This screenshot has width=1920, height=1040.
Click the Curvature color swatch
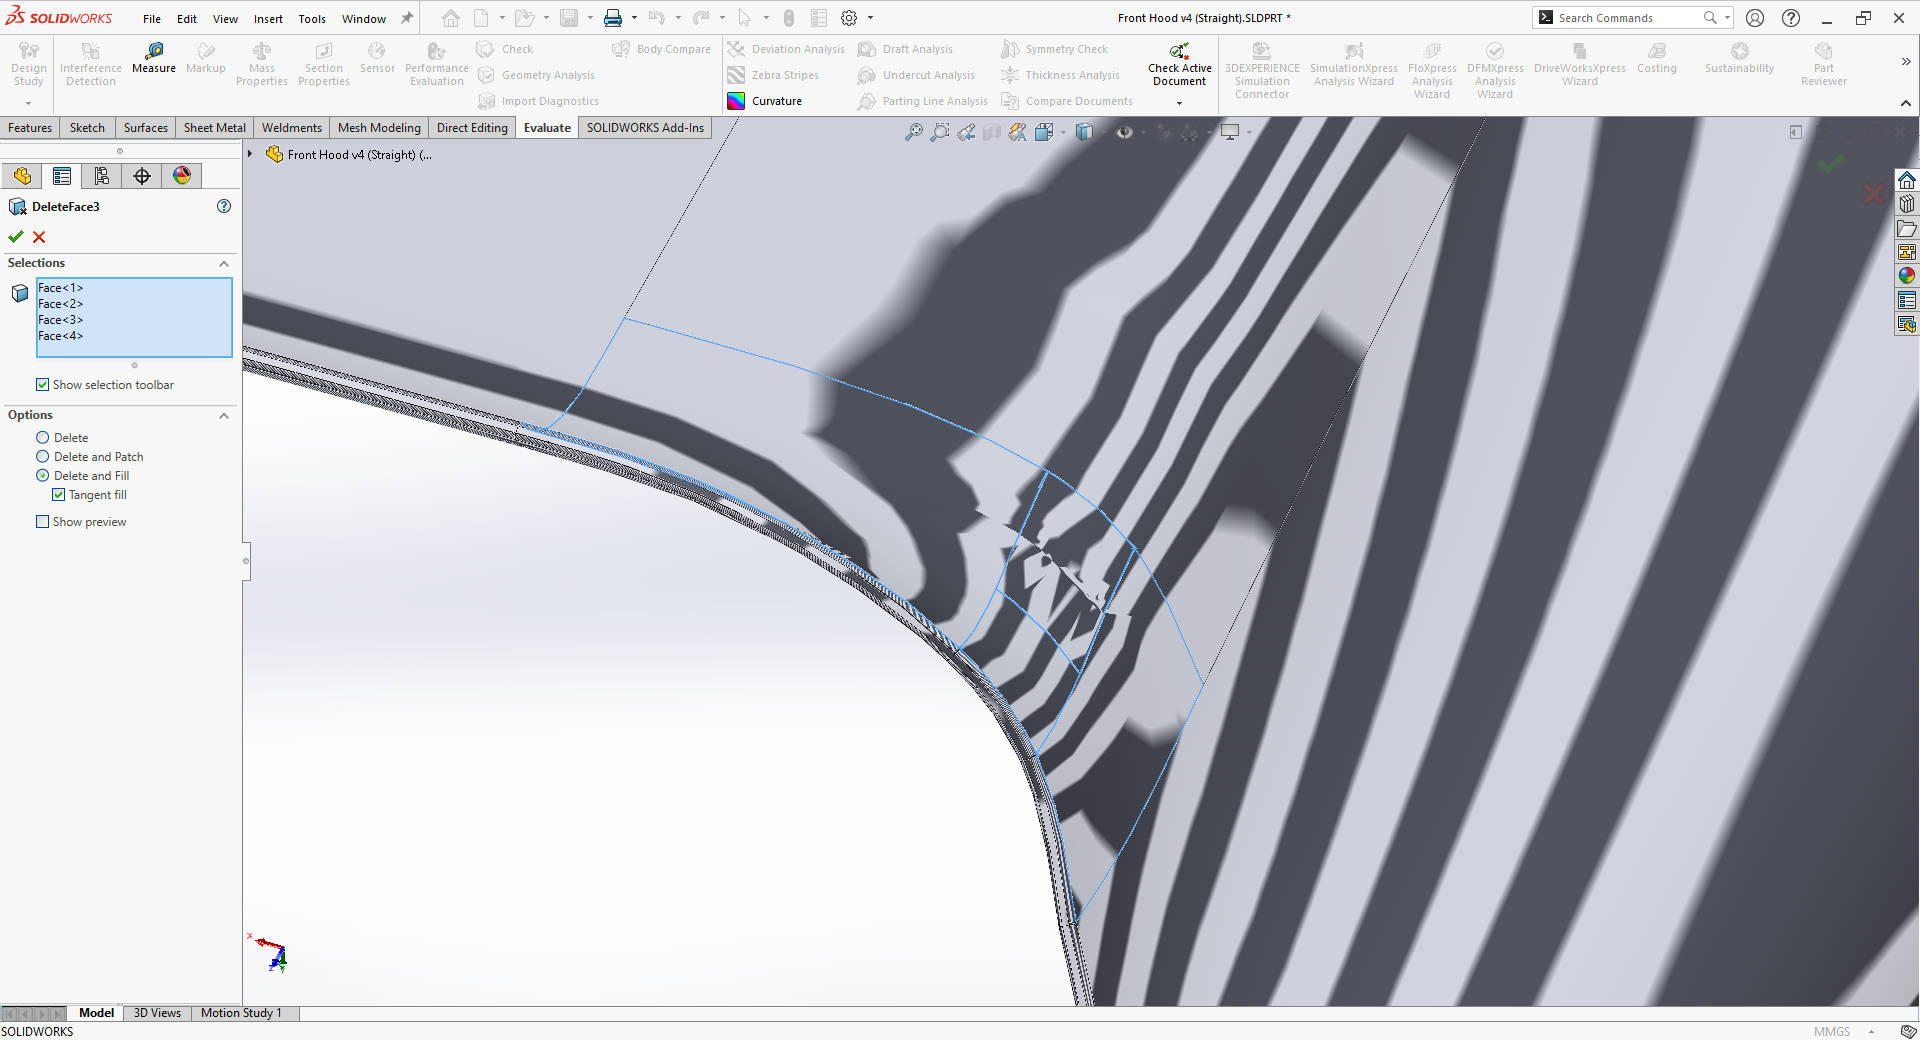coord(736,100)
